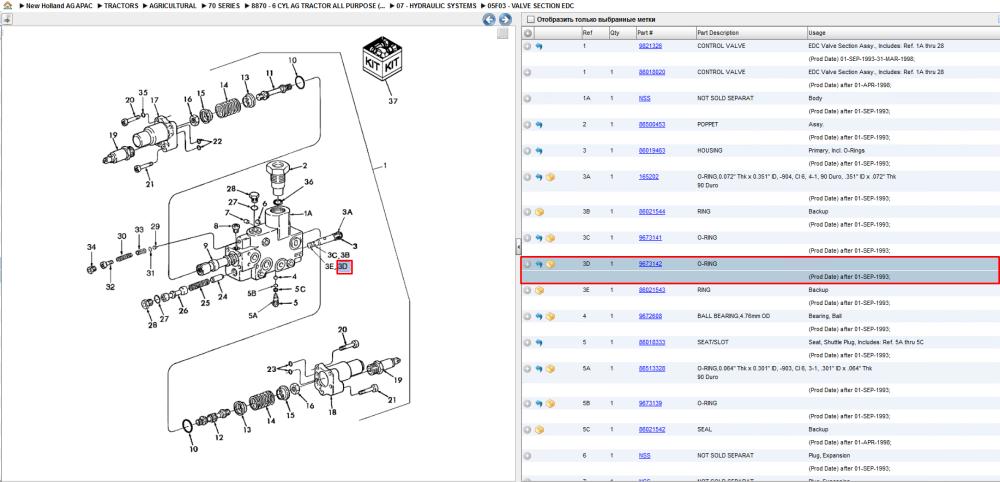Click the add icon for Ref 1A row

(528, 98)
